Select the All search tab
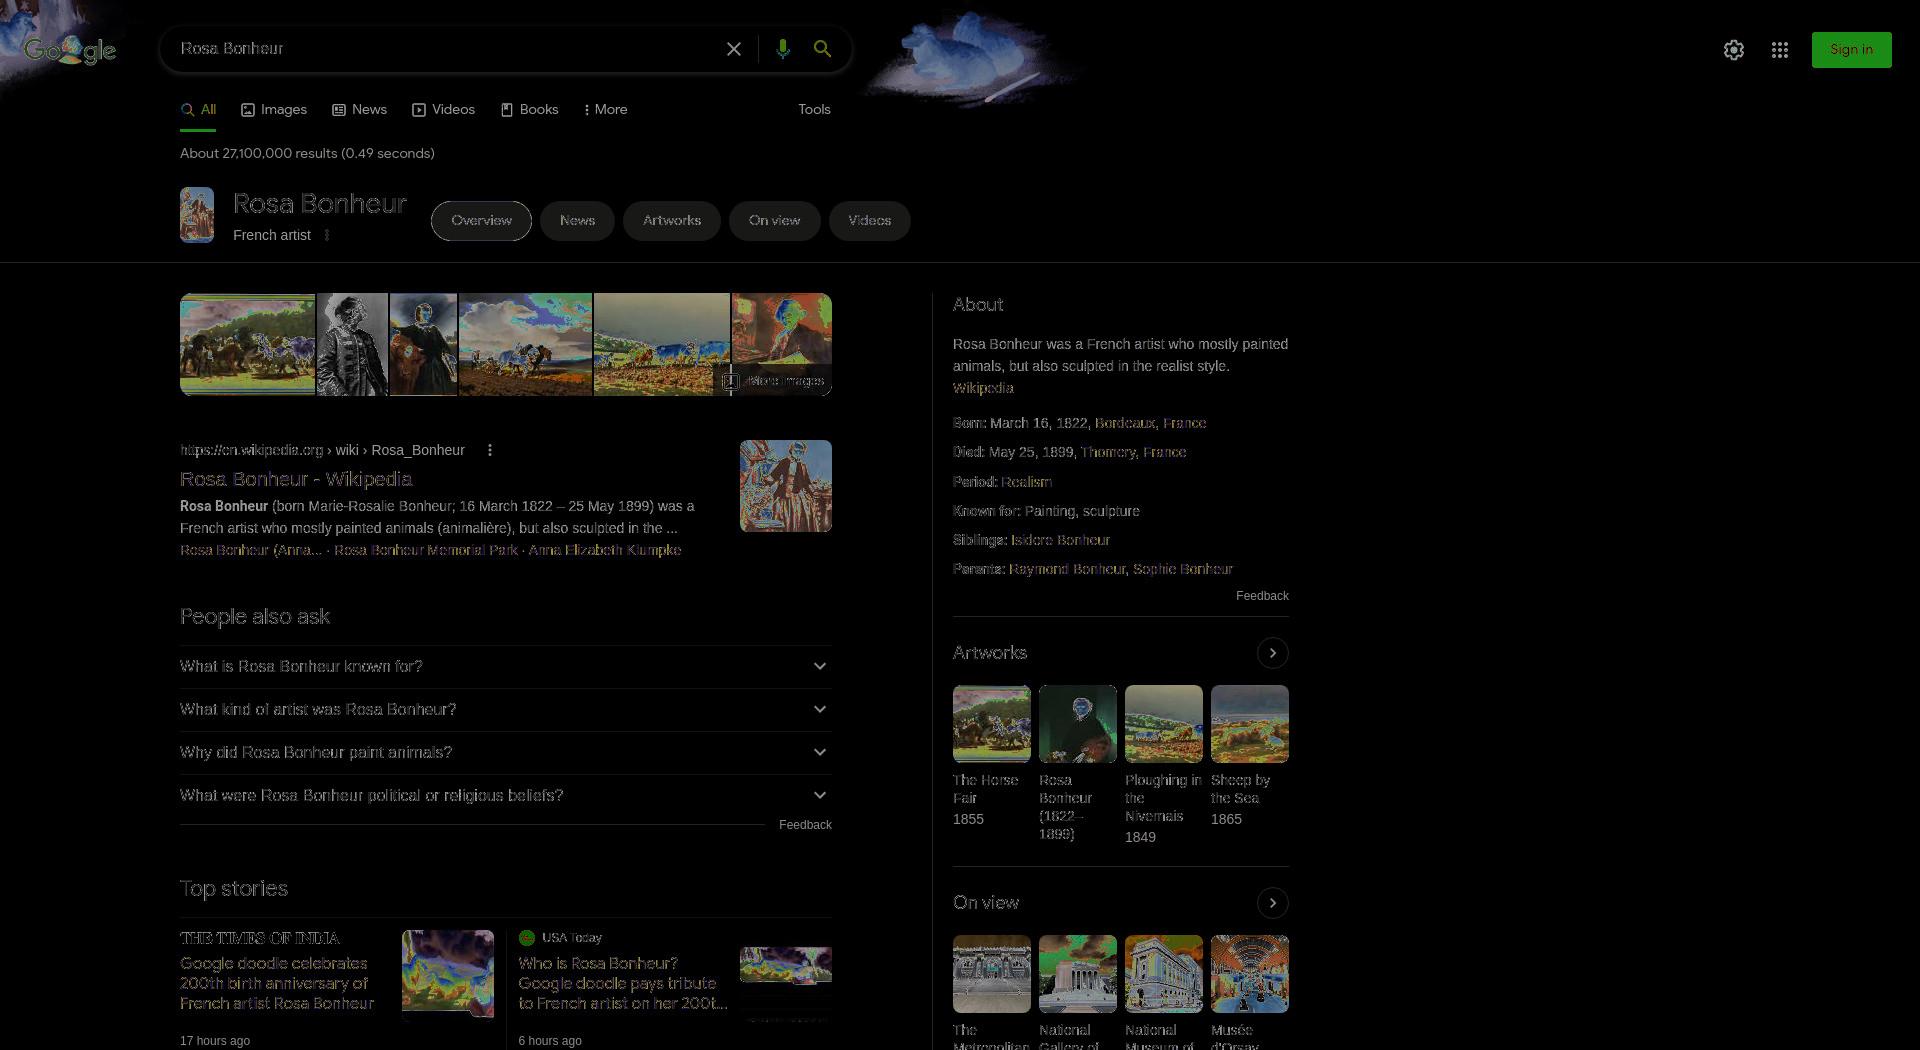Screen dimensions: 1920x1050 (x=198, y=110)
